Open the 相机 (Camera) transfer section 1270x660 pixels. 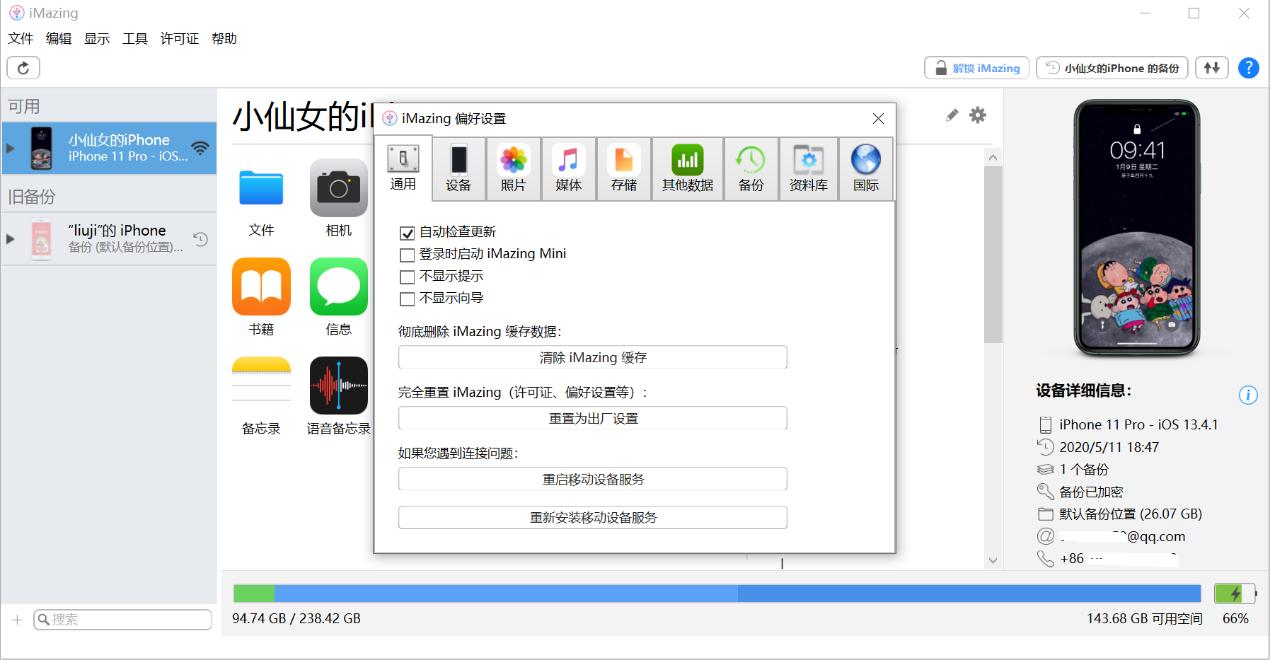pos(337,190)
